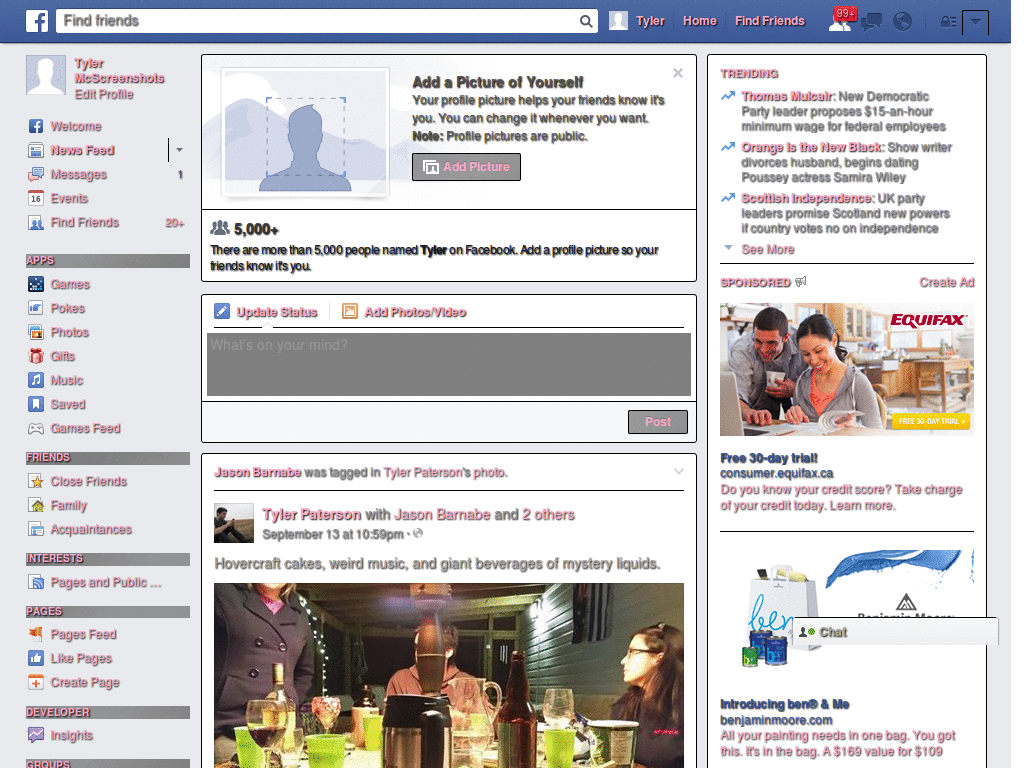Click the Like Pages thumbs-up icon
1024x768 pixels.
[36, 658]
